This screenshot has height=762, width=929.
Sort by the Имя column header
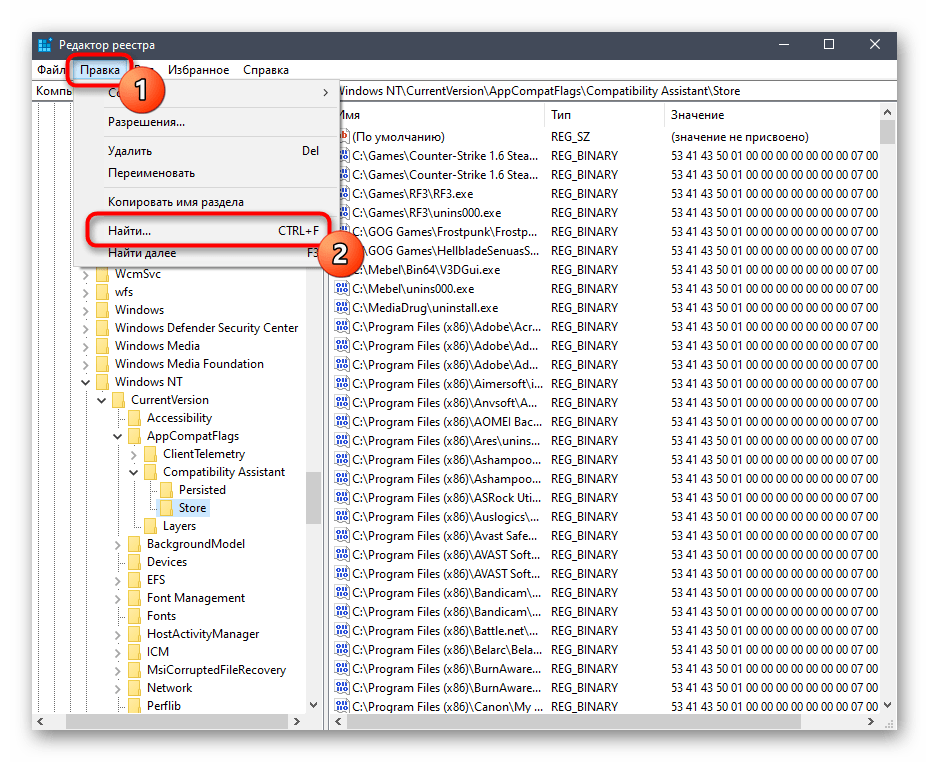[x=441, y=115]
